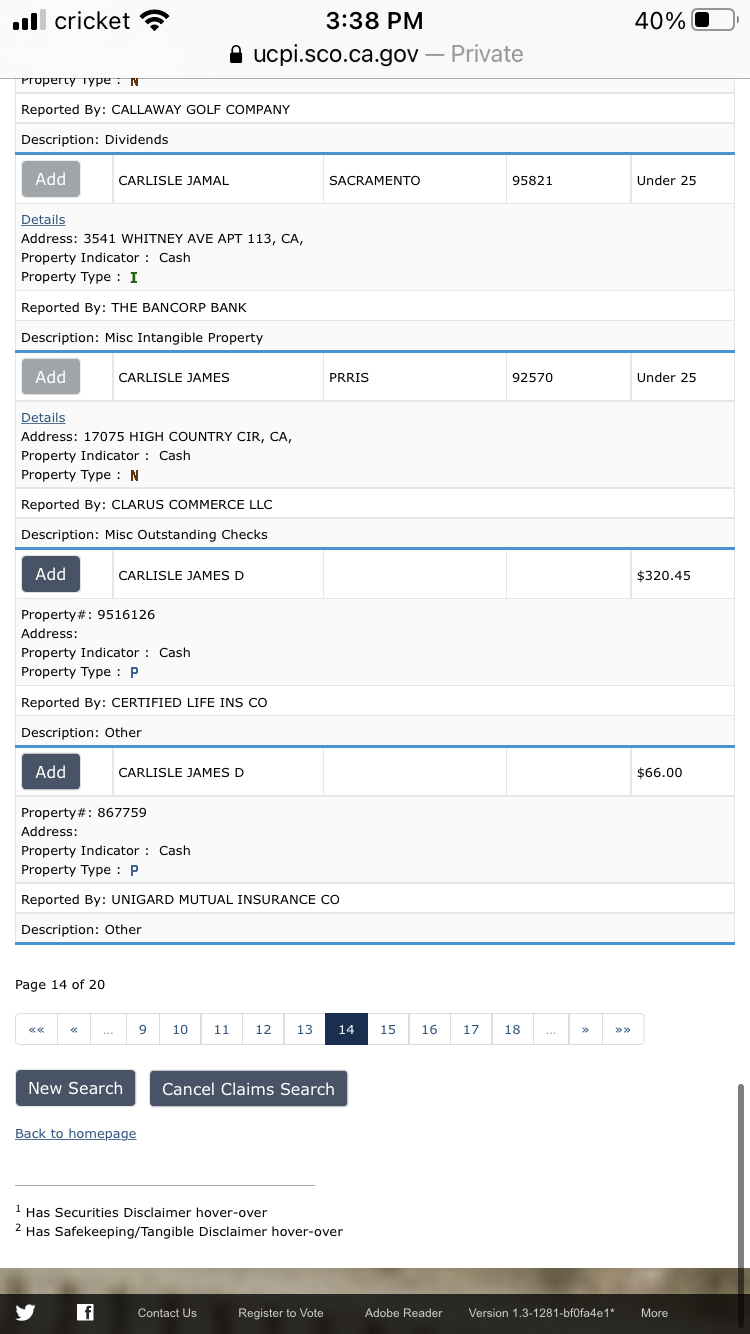Select zip code 92570

532,377
